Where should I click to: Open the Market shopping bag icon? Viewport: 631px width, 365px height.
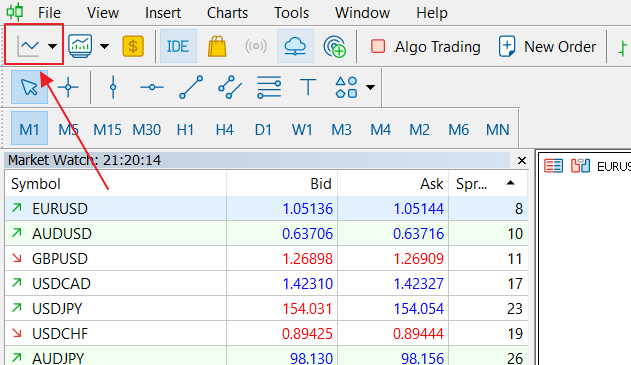pyautogui.click(x=217, y=46)
